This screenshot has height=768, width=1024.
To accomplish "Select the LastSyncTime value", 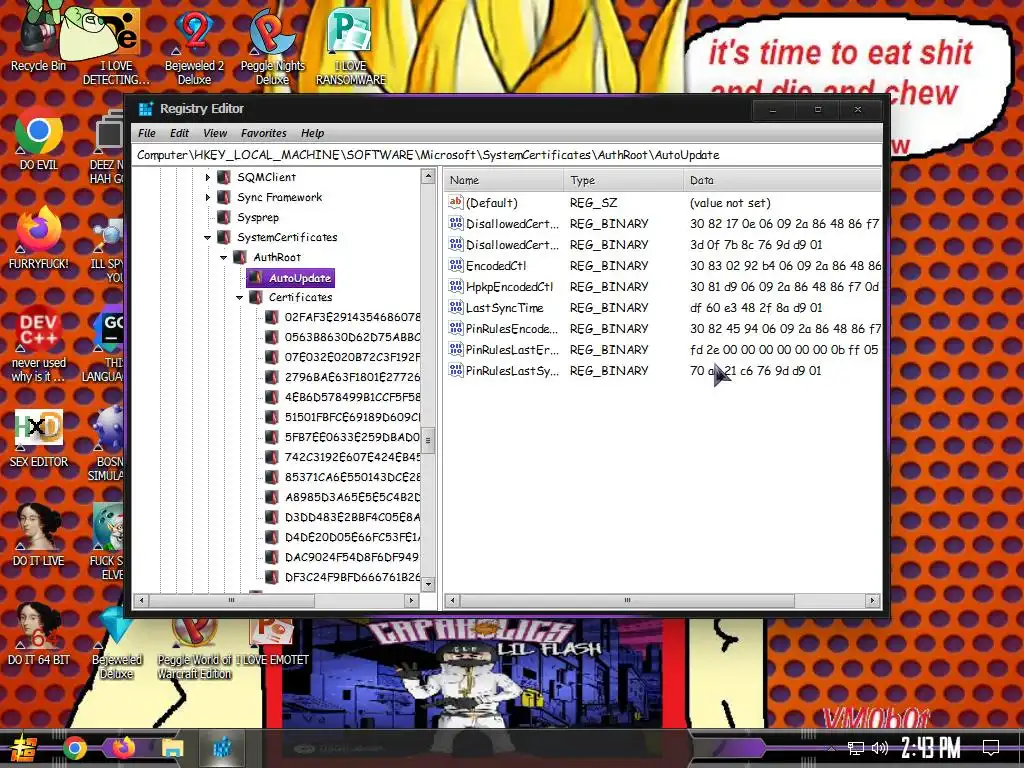I will (504, 308).
